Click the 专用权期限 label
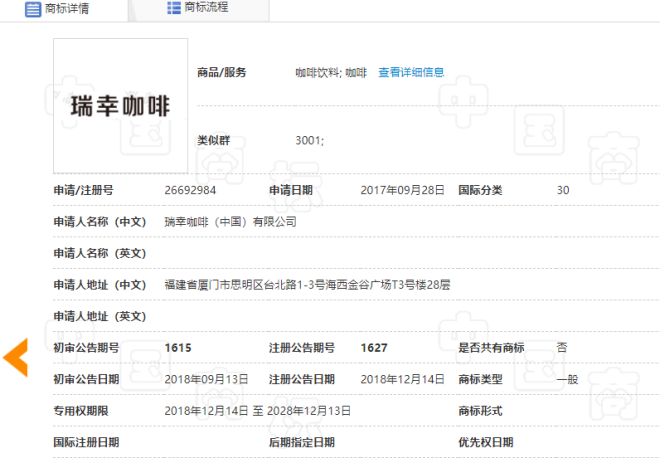Viewport: 661px width, 458px height. click(81, 411)
